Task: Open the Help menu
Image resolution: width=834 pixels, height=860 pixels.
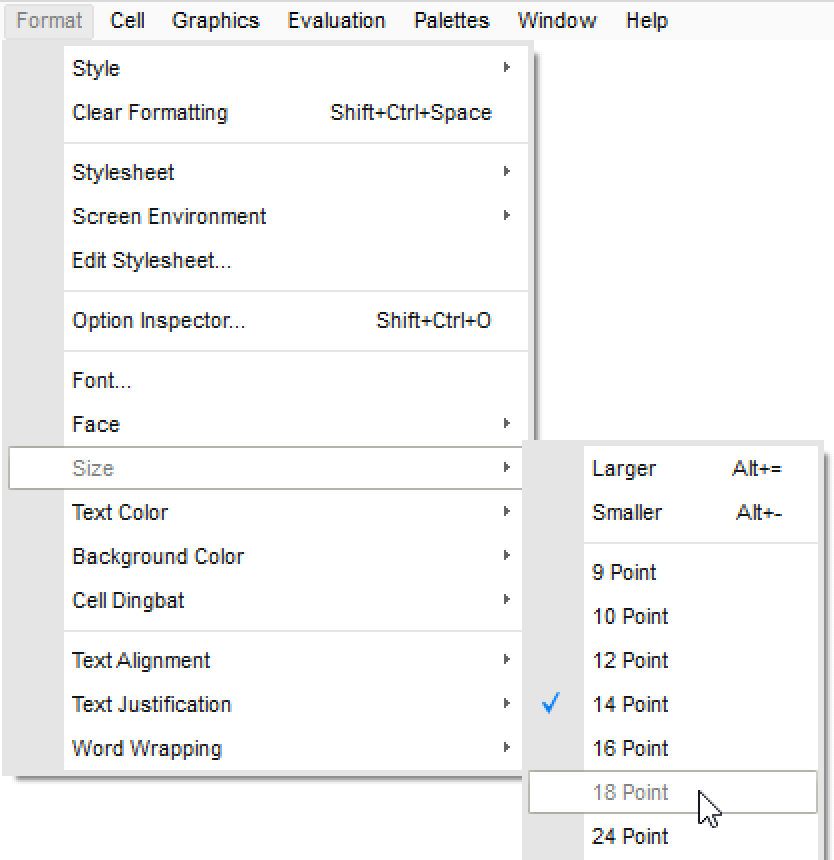Action: pyautogui.click(x=646, y=20)
